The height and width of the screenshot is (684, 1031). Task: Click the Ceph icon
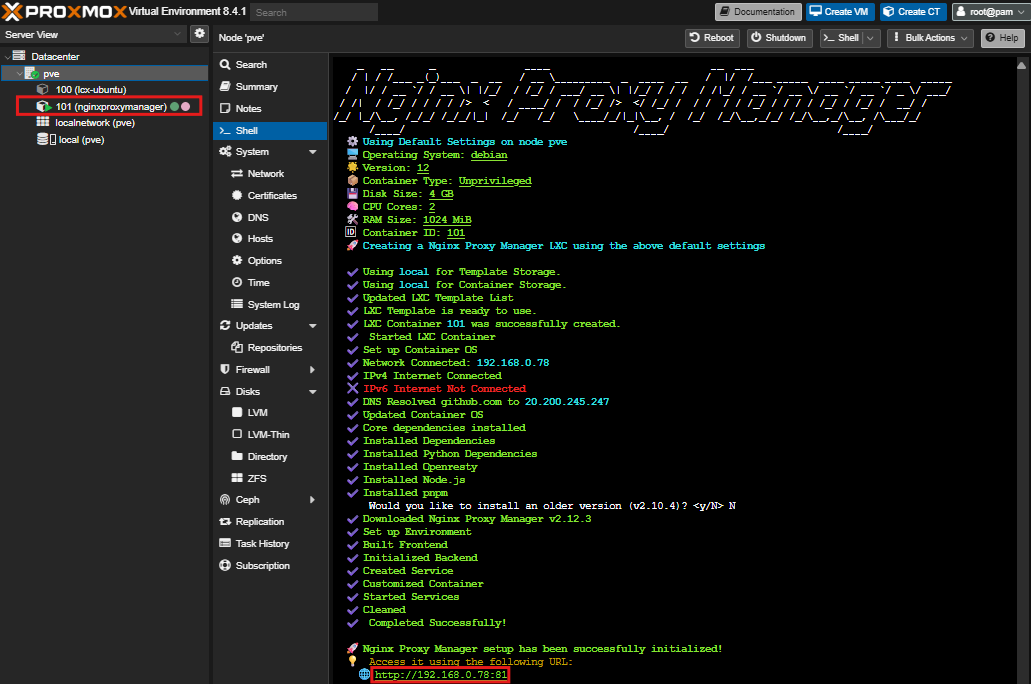click(225, 500)
